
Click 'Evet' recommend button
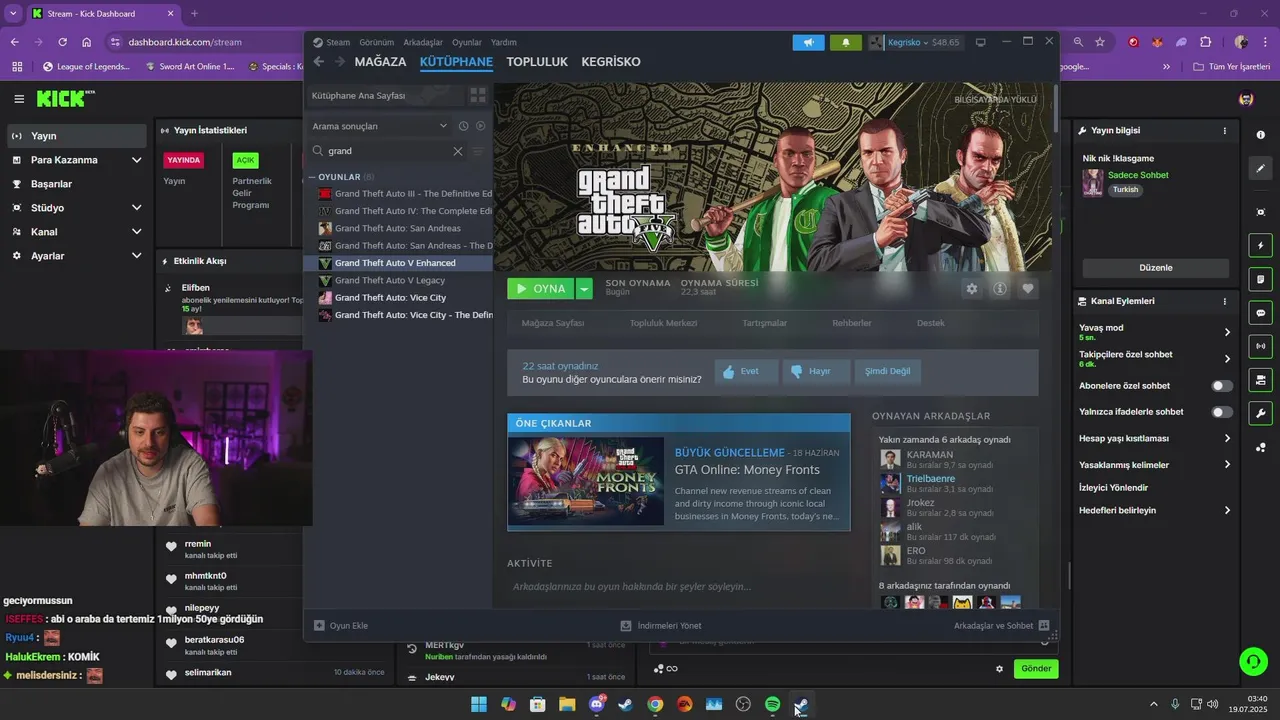tap(746, 371)
